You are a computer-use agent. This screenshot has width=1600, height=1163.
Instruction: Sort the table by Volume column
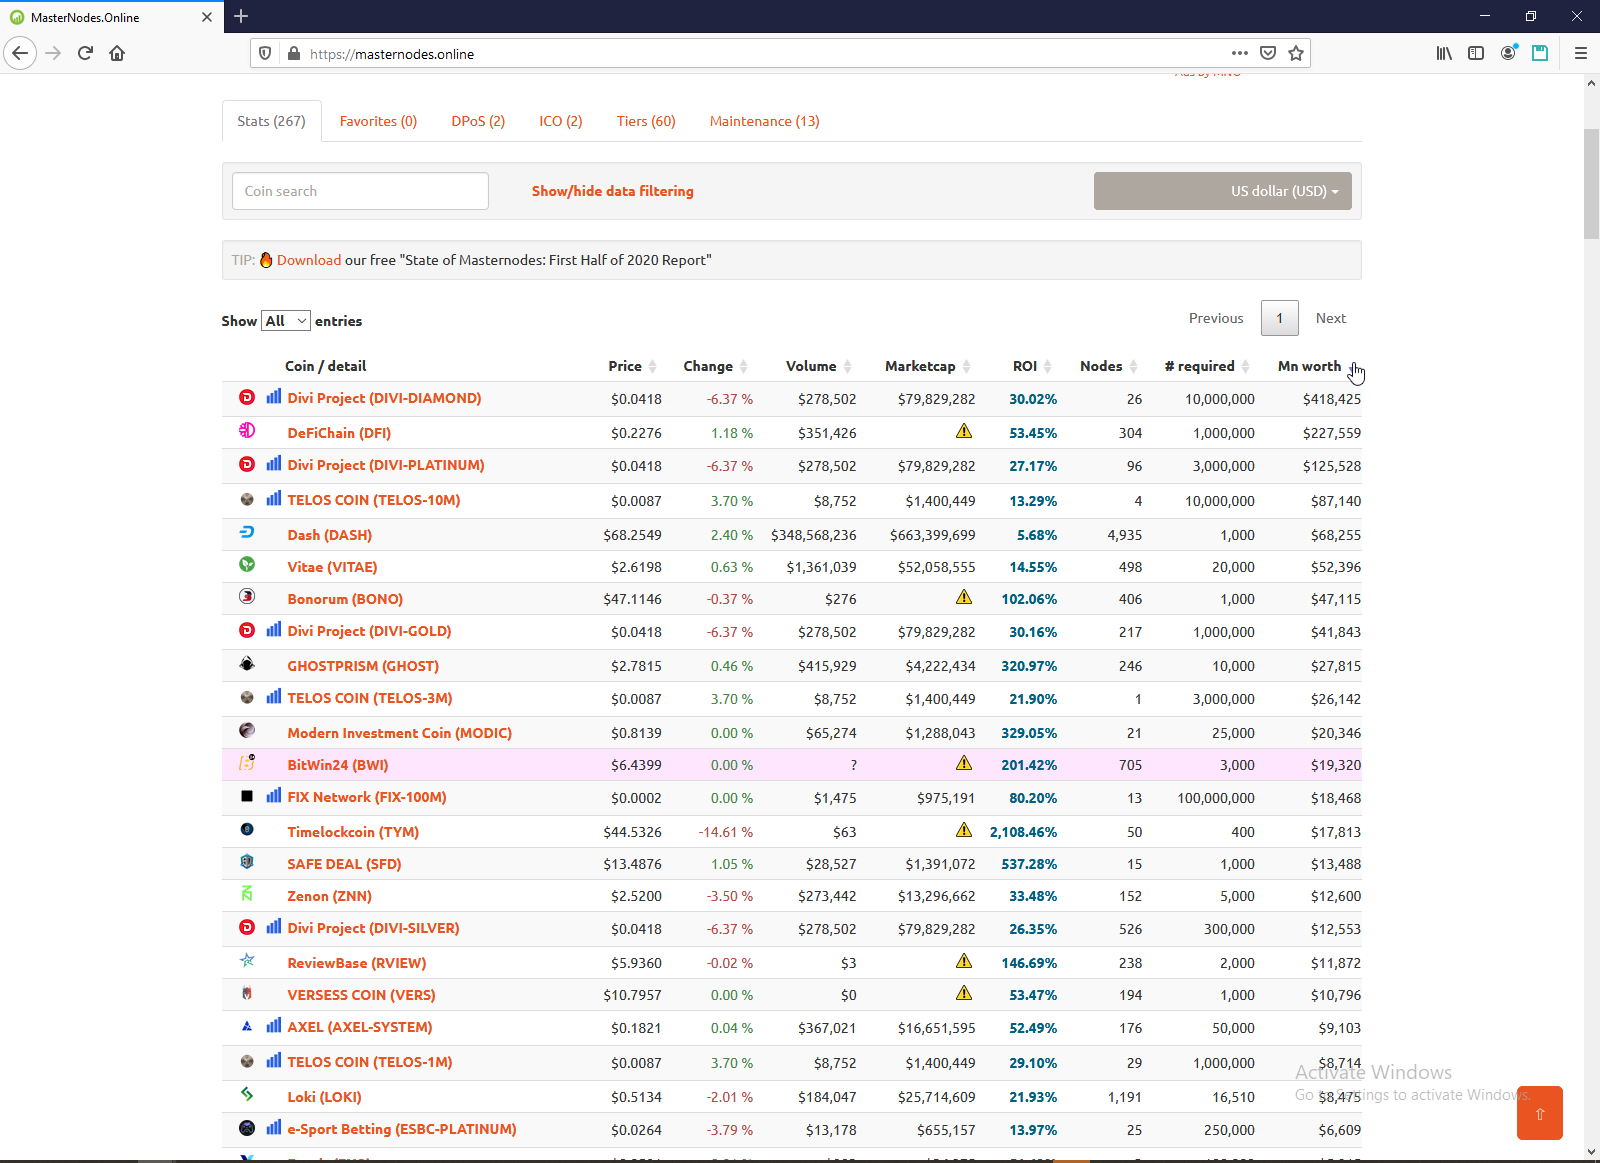(818, 366)
